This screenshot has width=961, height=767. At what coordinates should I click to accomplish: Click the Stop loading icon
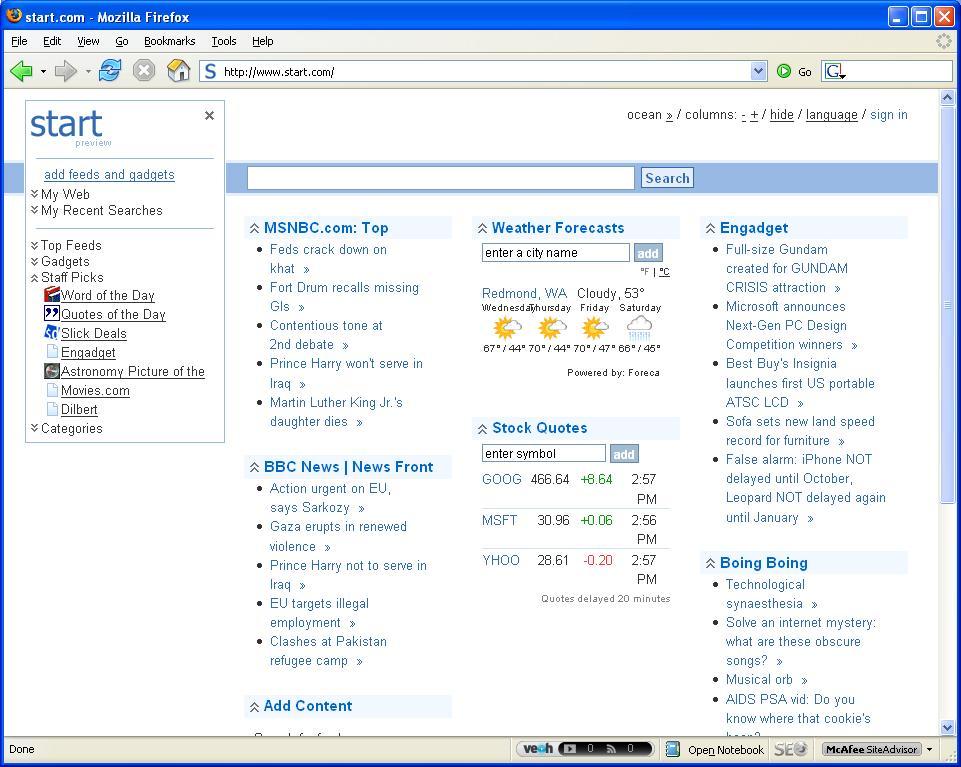click(x=144, y=71)
